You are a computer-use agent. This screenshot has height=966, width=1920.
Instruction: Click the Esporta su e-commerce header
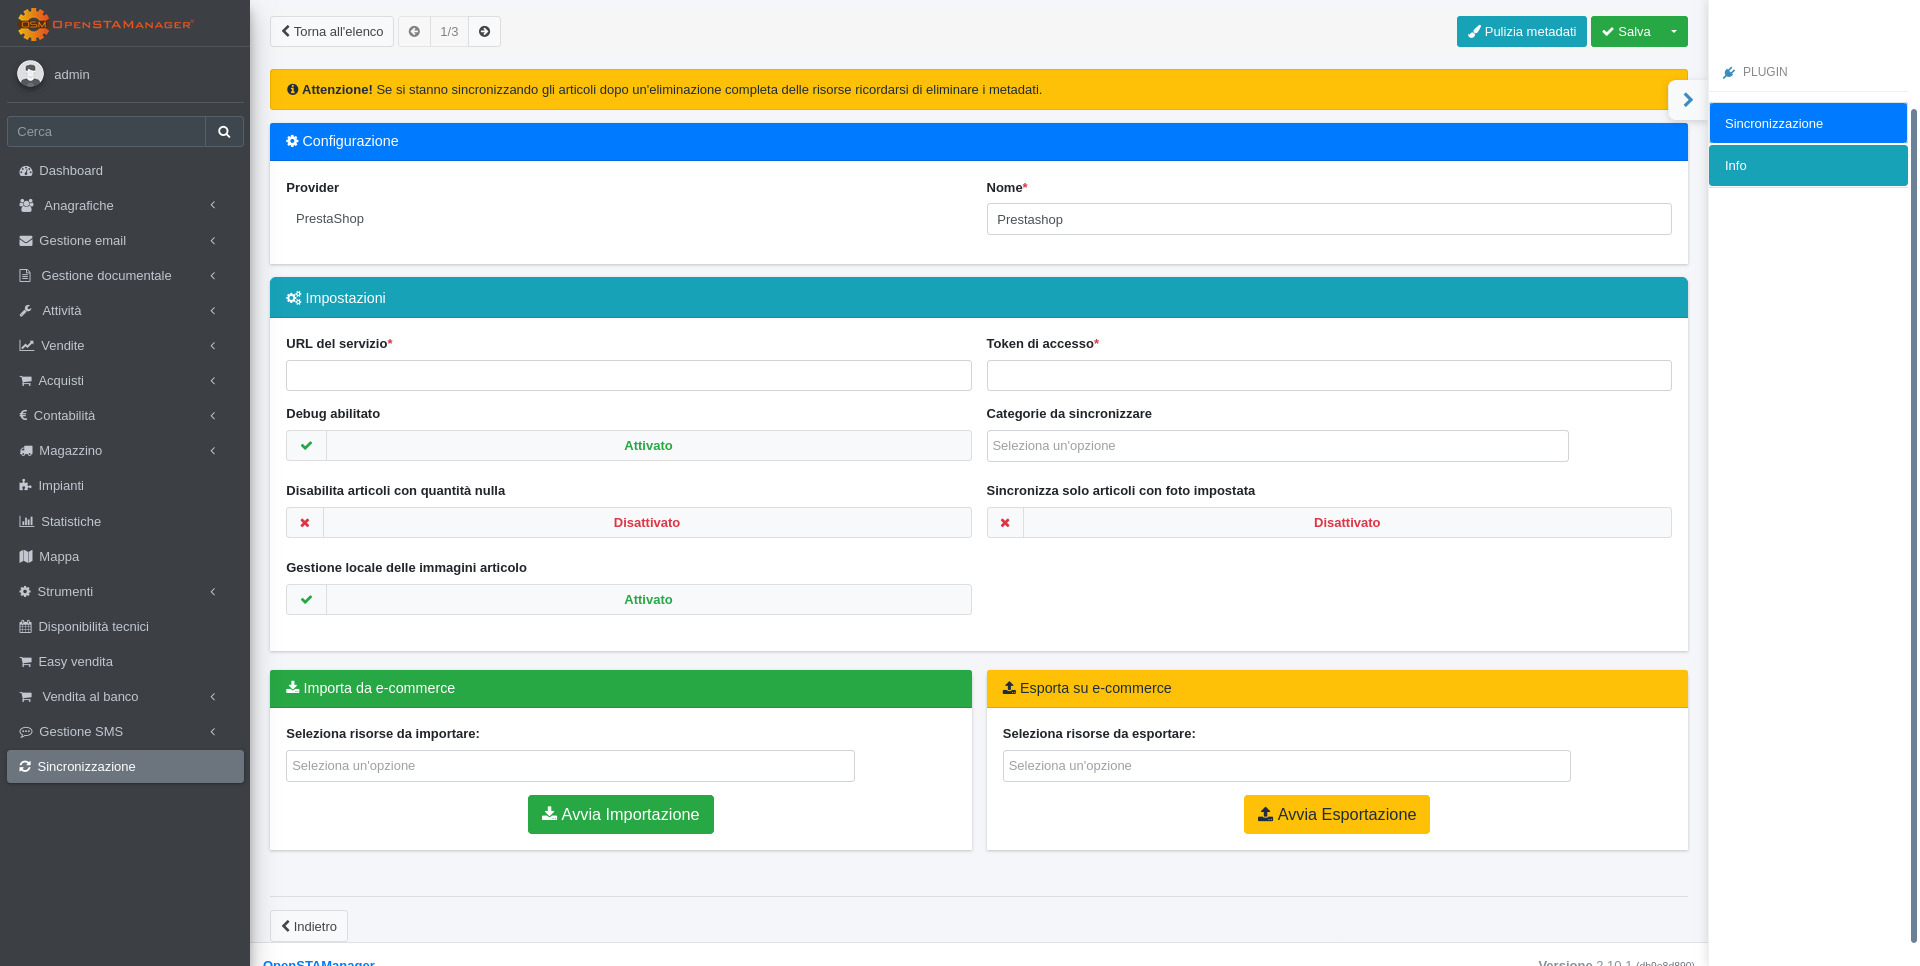pos(1337,689)
